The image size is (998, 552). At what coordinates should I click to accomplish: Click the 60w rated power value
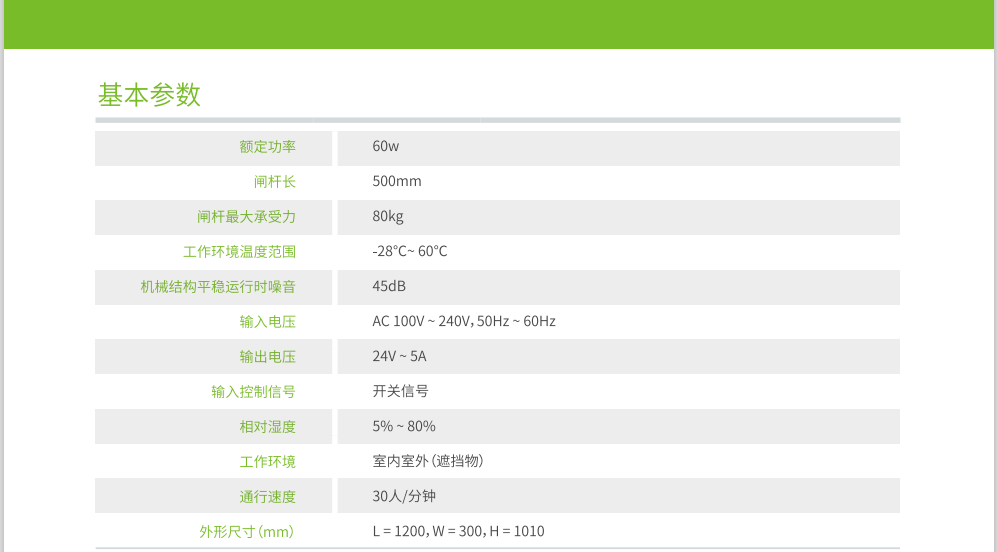pos(386,147)
